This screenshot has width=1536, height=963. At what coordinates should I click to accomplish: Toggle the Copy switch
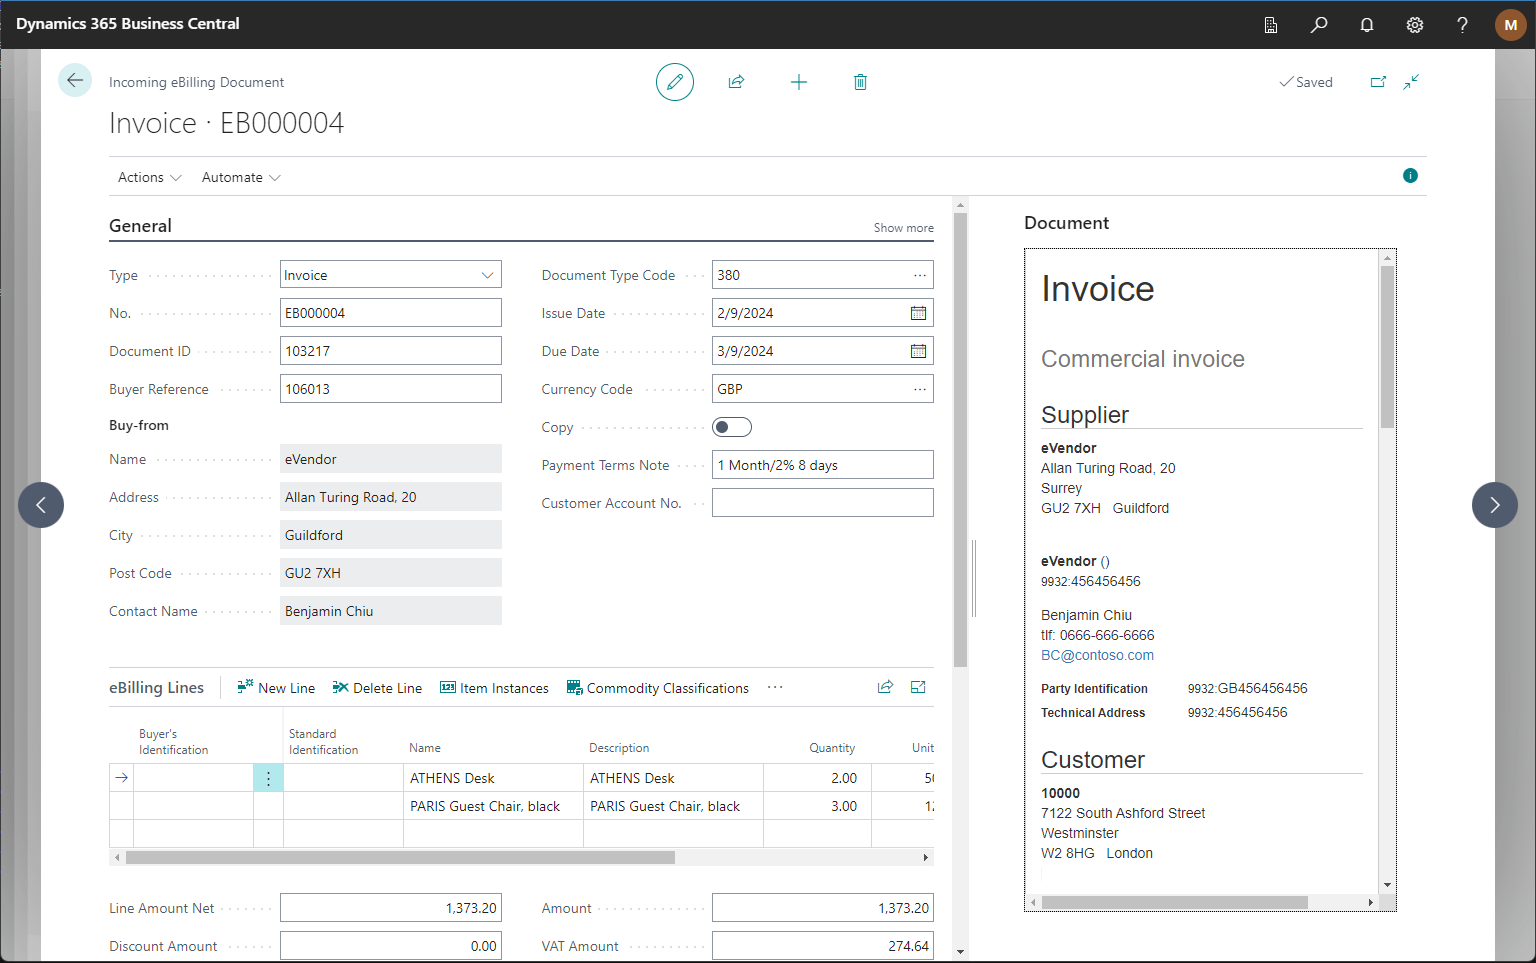[x=732, y=427]
